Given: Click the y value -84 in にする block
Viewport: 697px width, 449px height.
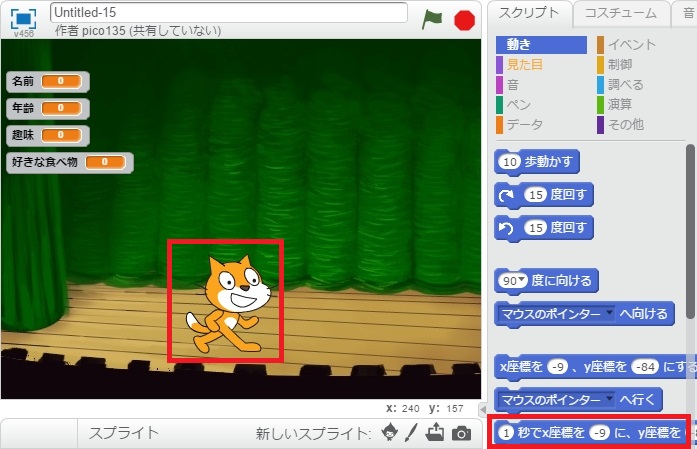Looking at the screenshot, I should (x=645, y=367).
